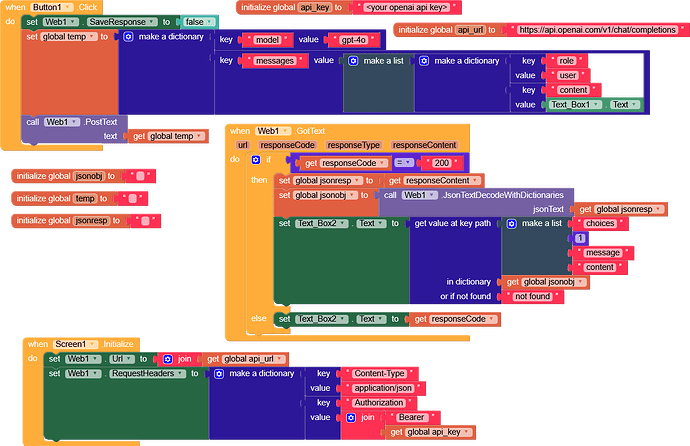The width and height of the screenshot is (690, 446).
Task: Open Web1 dropdown in PostText call
Action: coord(62,122)
